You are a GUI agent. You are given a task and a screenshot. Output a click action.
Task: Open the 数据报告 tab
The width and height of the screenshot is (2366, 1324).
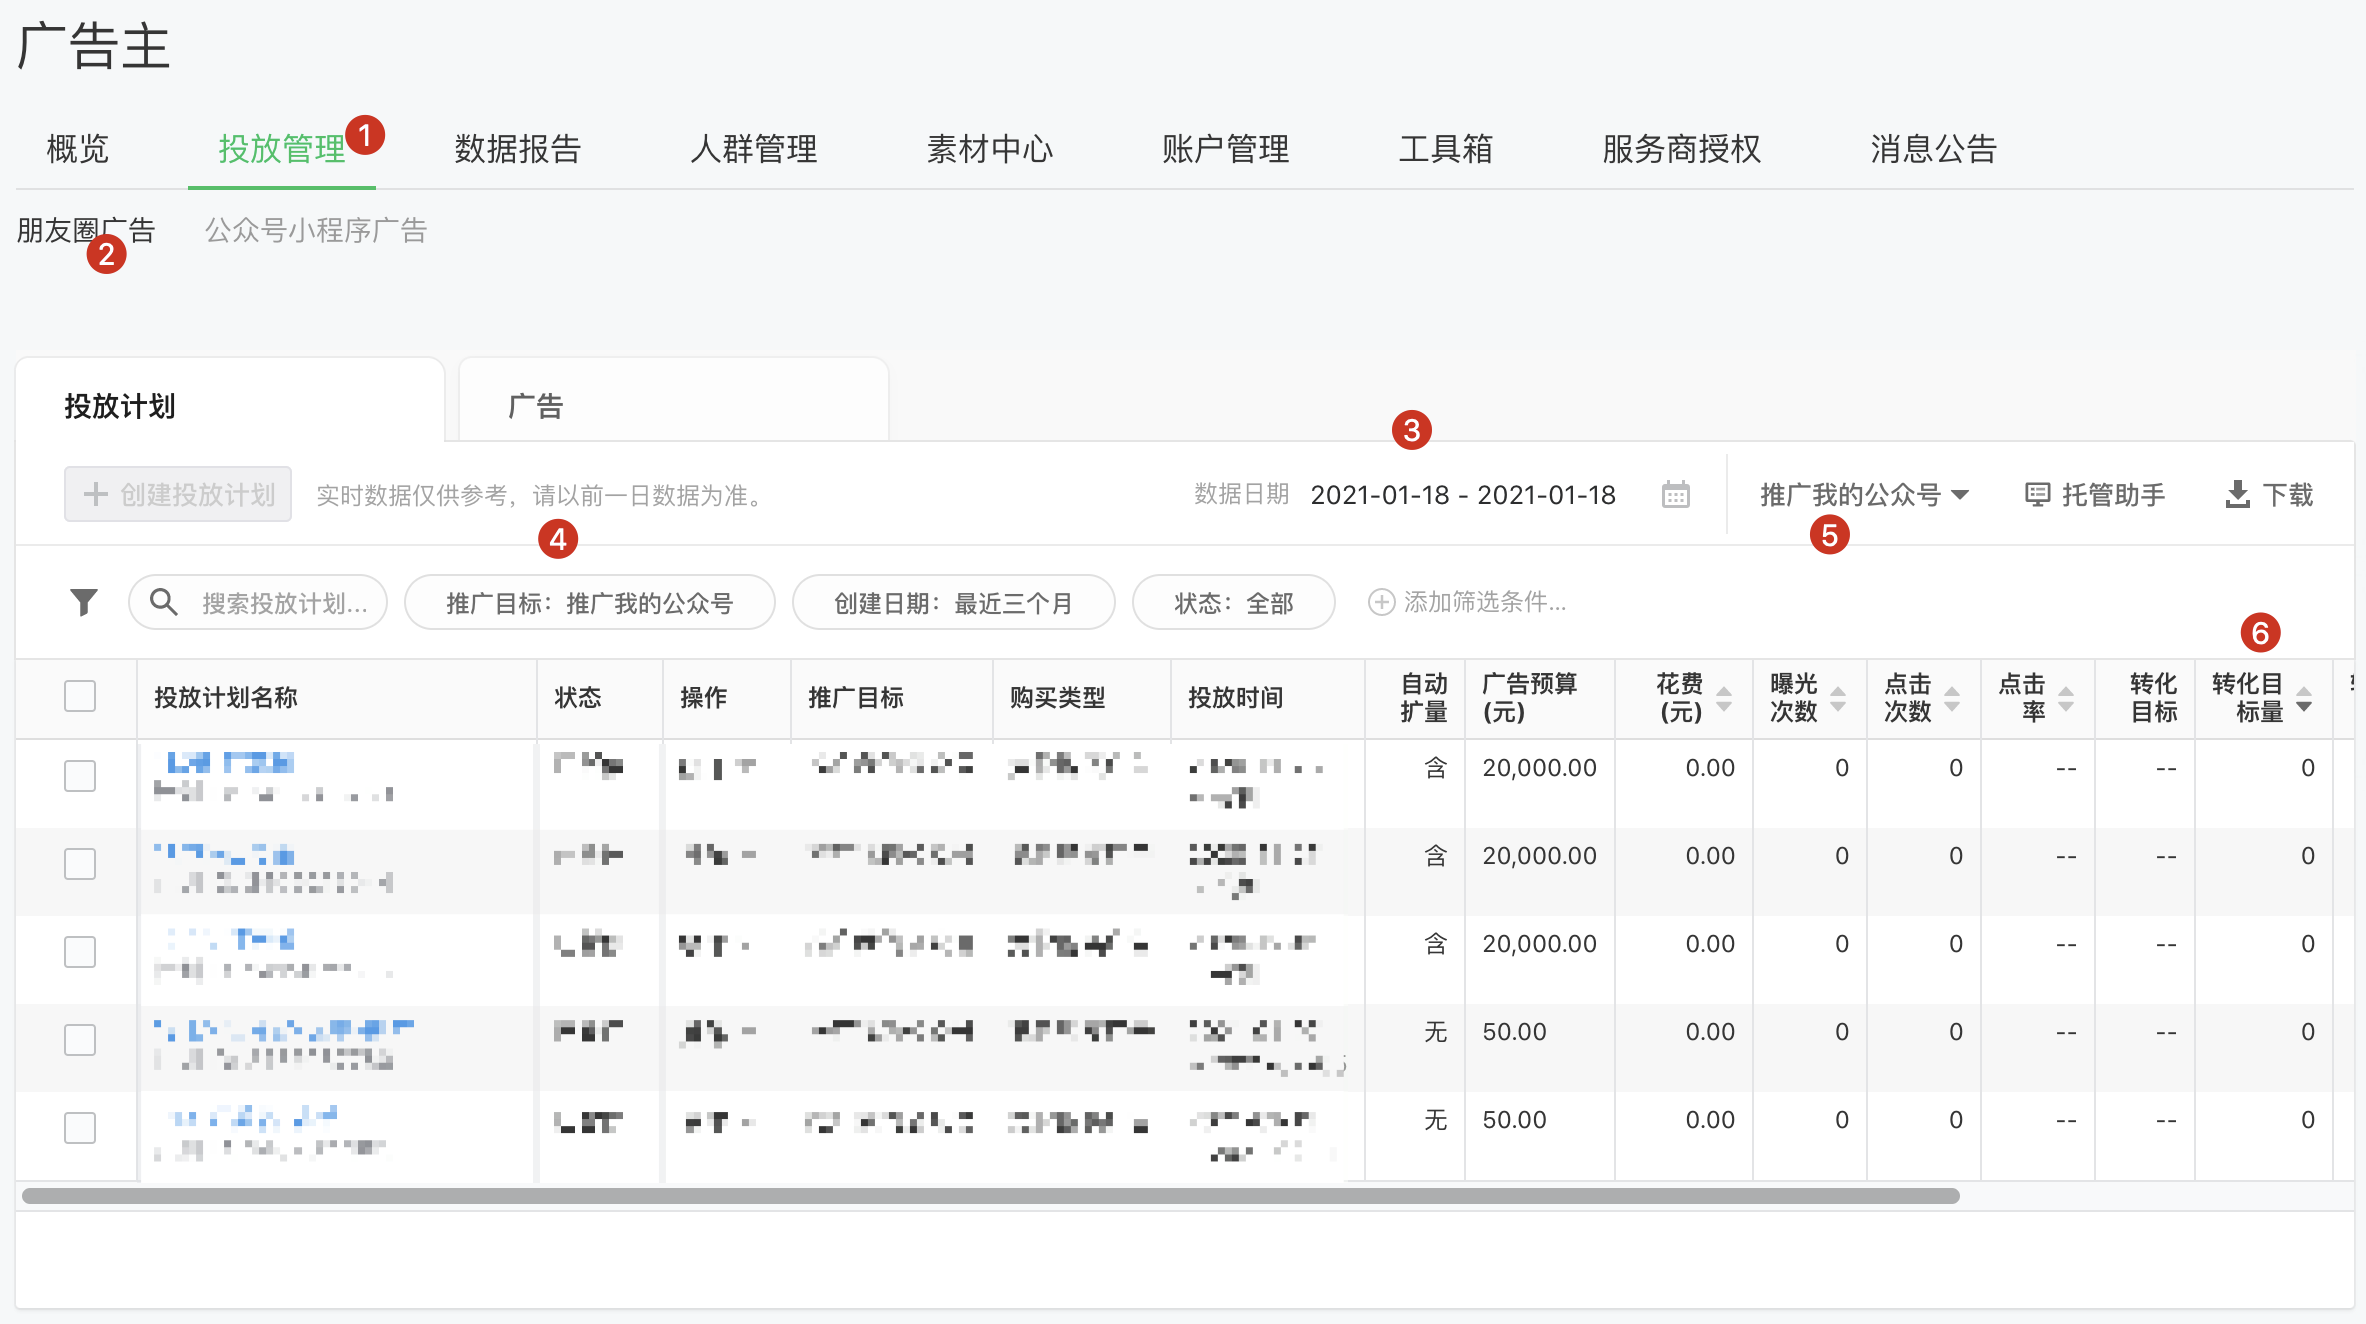[x=518, y=149]
